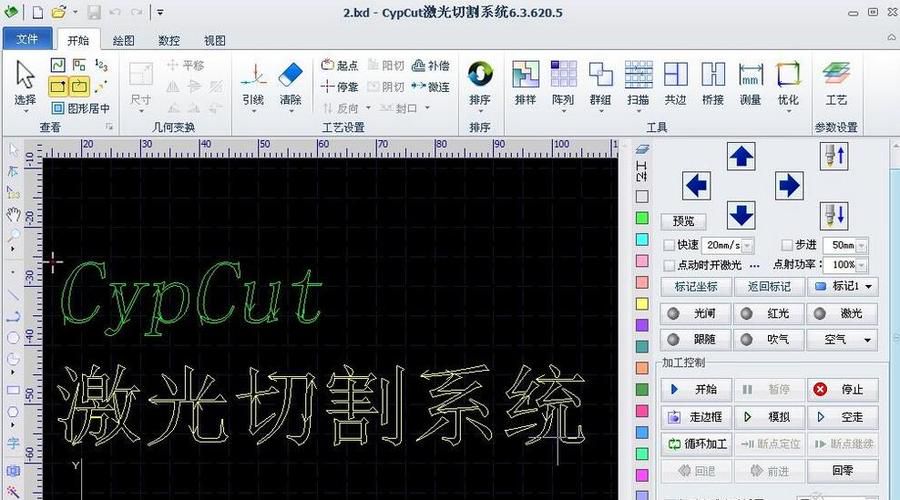900x500 pixels.
Task: Raise the laser head Z axis up
Action: pyautogui.click(x=834, y=156)
